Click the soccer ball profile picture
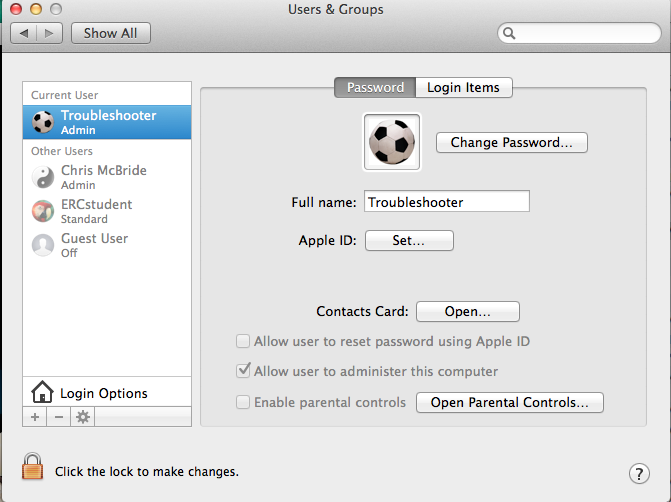 (x=392, y=142)
